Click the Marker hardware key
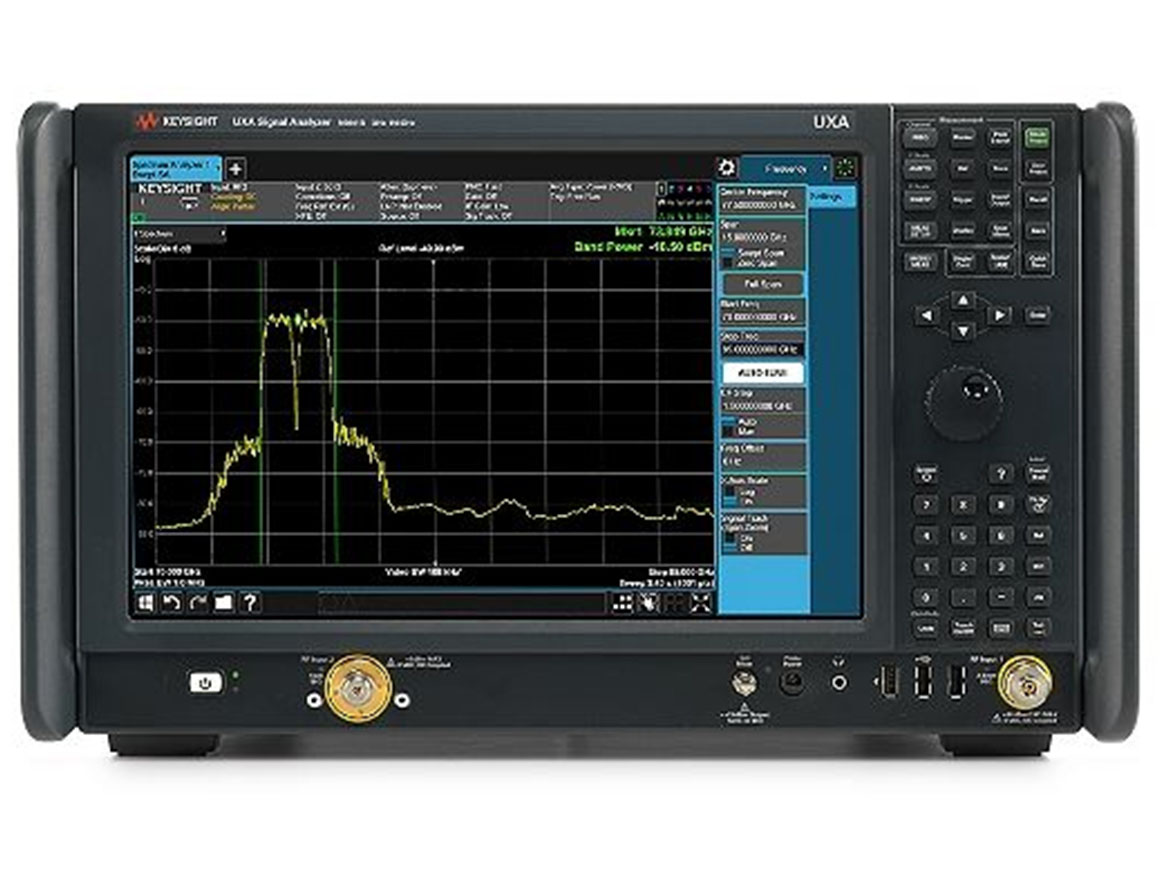Viewport: 1160px width, 870px height. (962, 138)
